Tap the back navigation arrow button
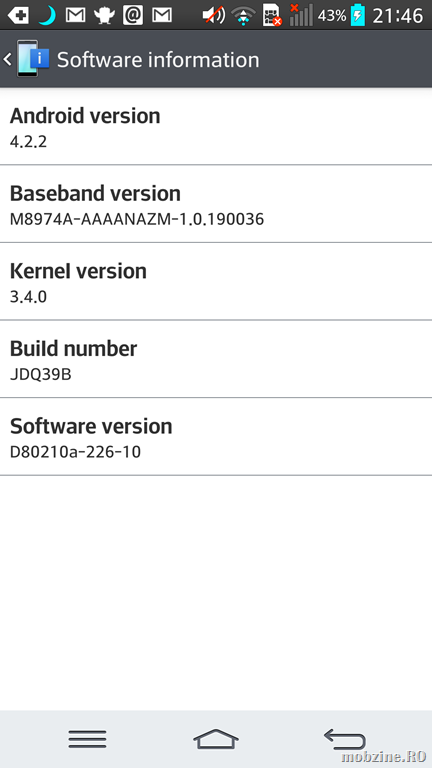The height and width of the screenshot is (768, 432). click(344, 739)
